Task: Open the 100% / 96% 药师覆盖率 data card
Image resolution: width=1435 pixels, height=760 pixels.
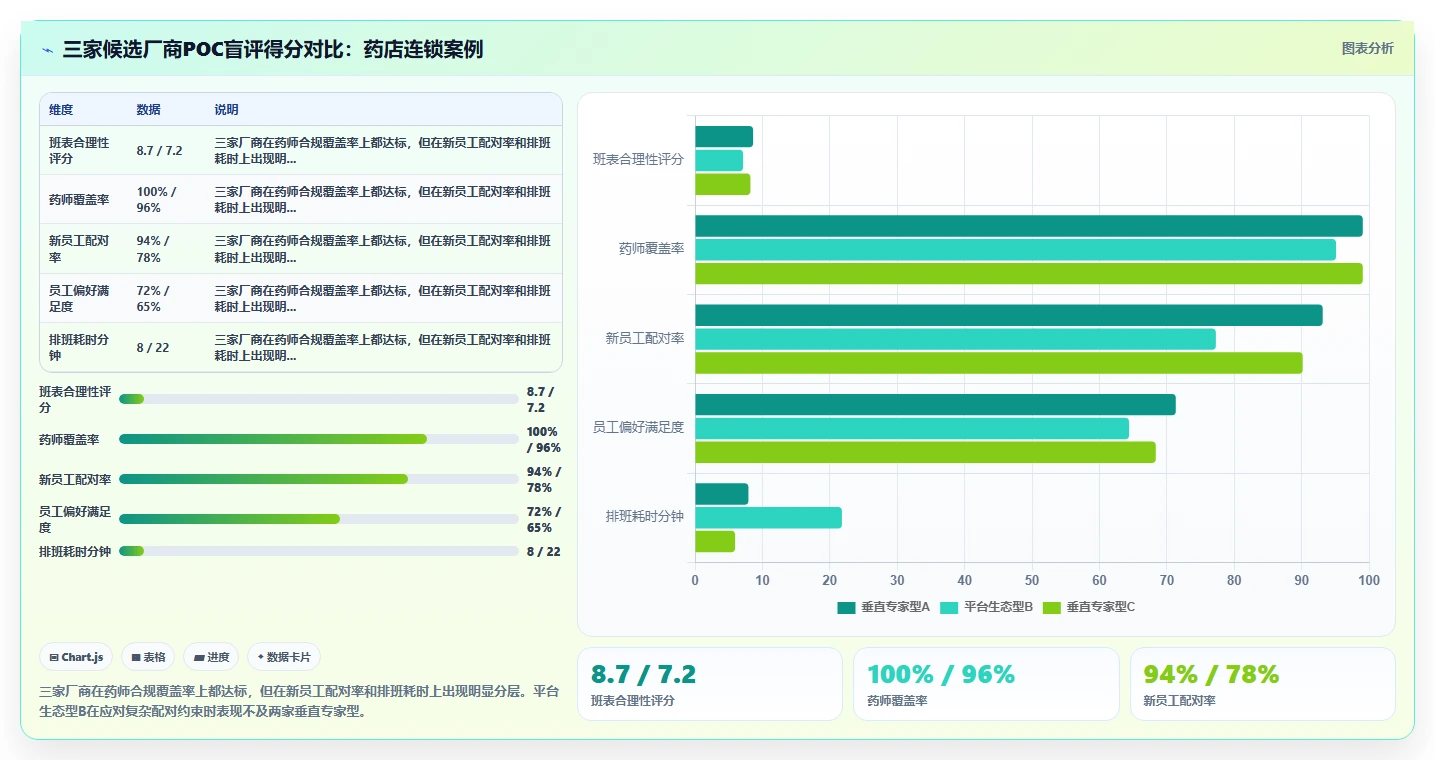Action: [986, 684]
